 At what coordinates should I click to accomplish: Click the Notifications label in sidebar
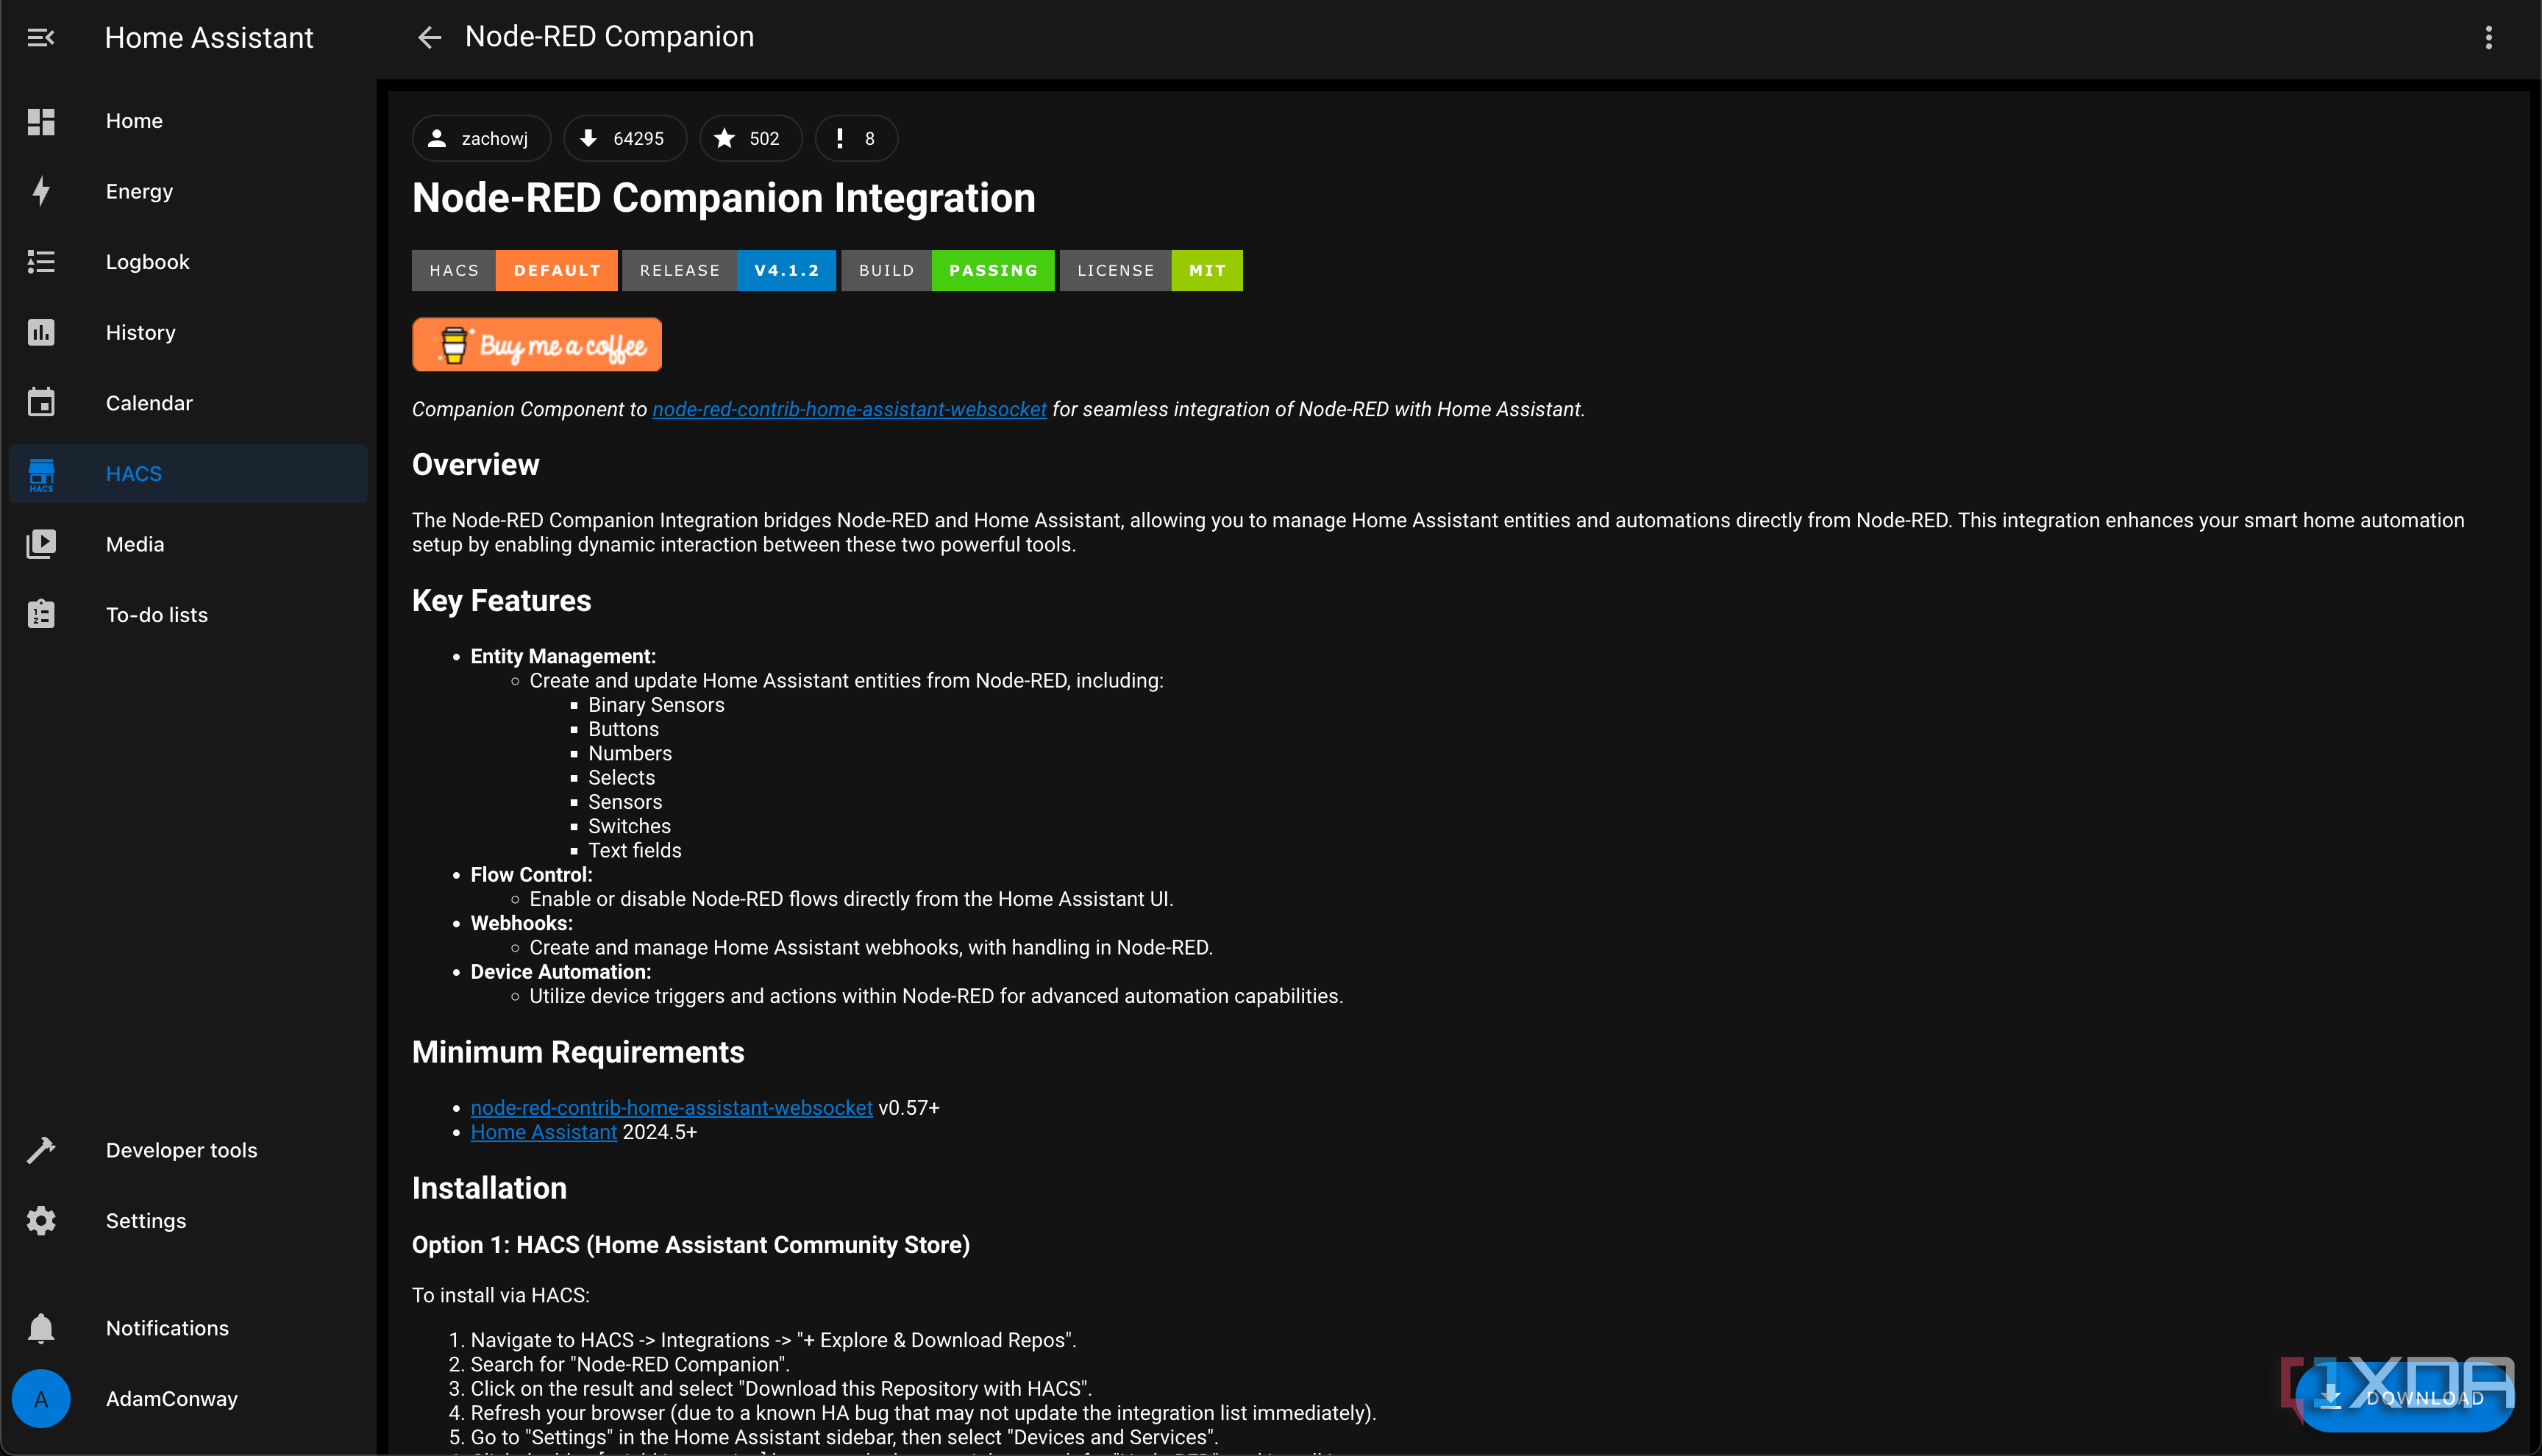tap(167, 1328)
